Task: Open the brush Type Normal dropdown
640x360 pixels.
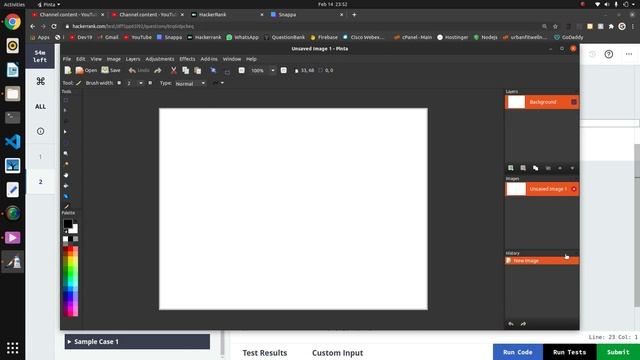Action: (190, 83)
